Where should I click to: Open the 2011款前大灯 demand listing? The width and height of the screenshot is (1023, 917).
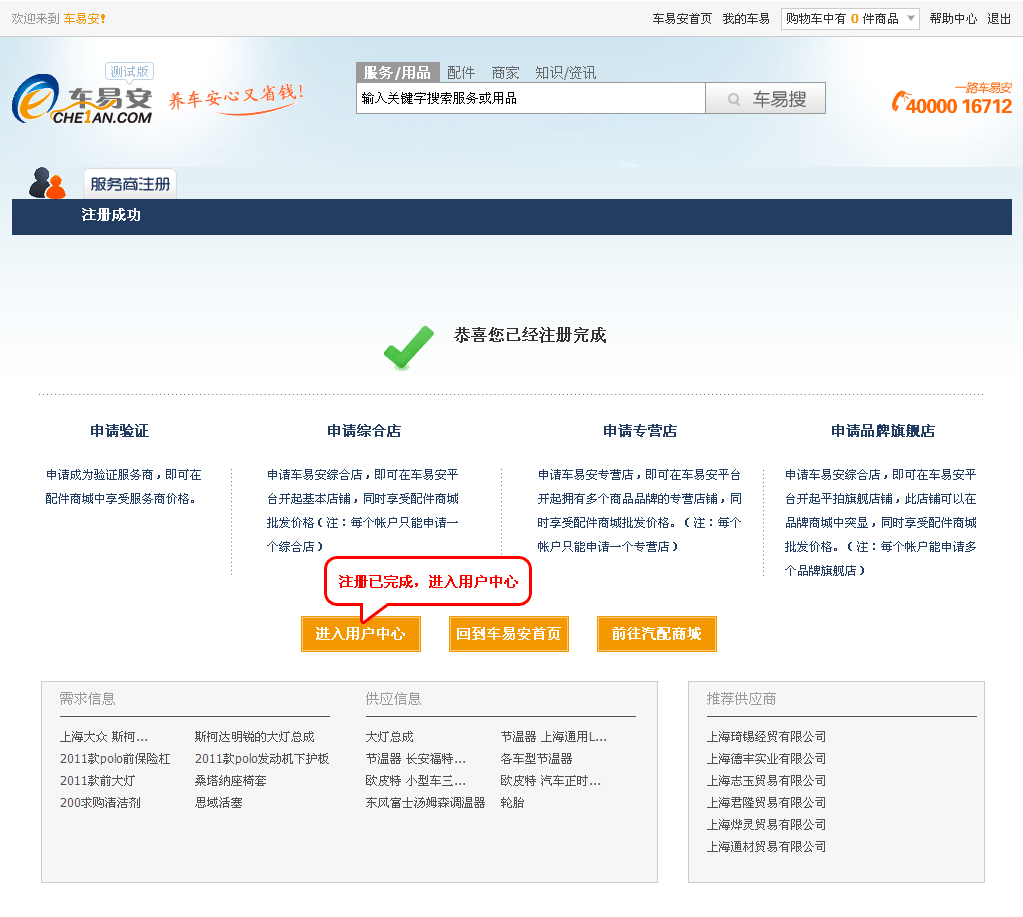97,781
